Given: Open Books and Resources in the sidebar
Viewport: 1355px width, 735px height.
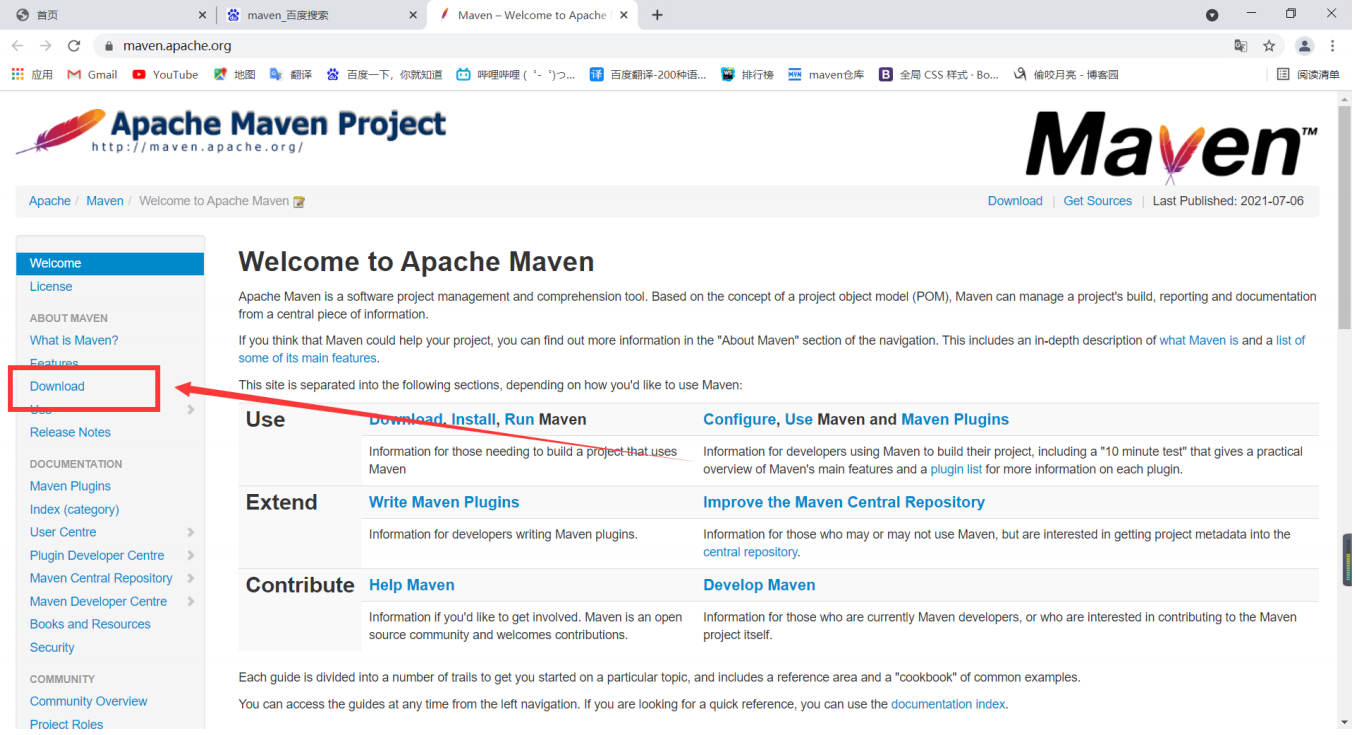Looking at the screenshot, I should (90, 624).
